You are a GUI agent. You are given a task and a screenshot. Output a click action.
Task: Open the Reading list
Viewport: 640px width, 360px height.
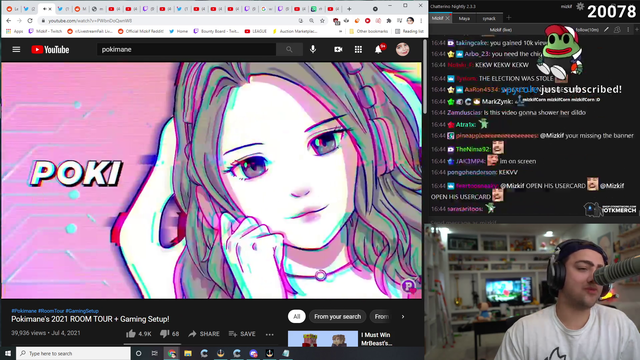pos(409,31)
